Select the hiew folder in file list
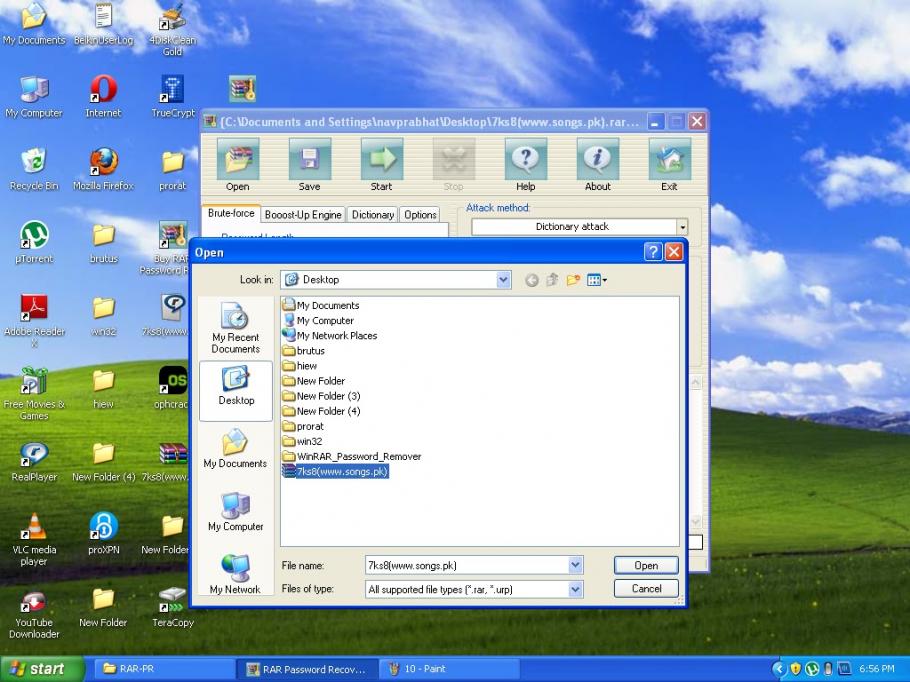 point(299,366)
